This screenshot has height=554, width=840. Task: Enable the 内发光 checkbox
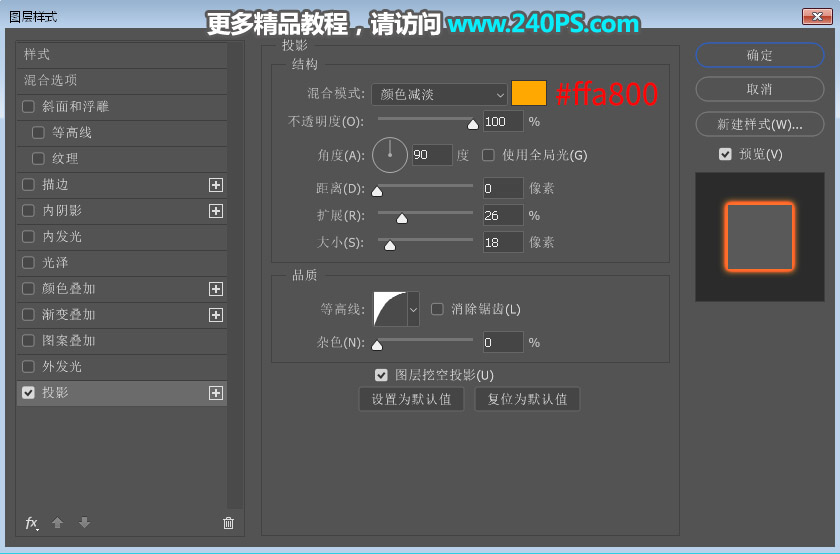point(28,236)
